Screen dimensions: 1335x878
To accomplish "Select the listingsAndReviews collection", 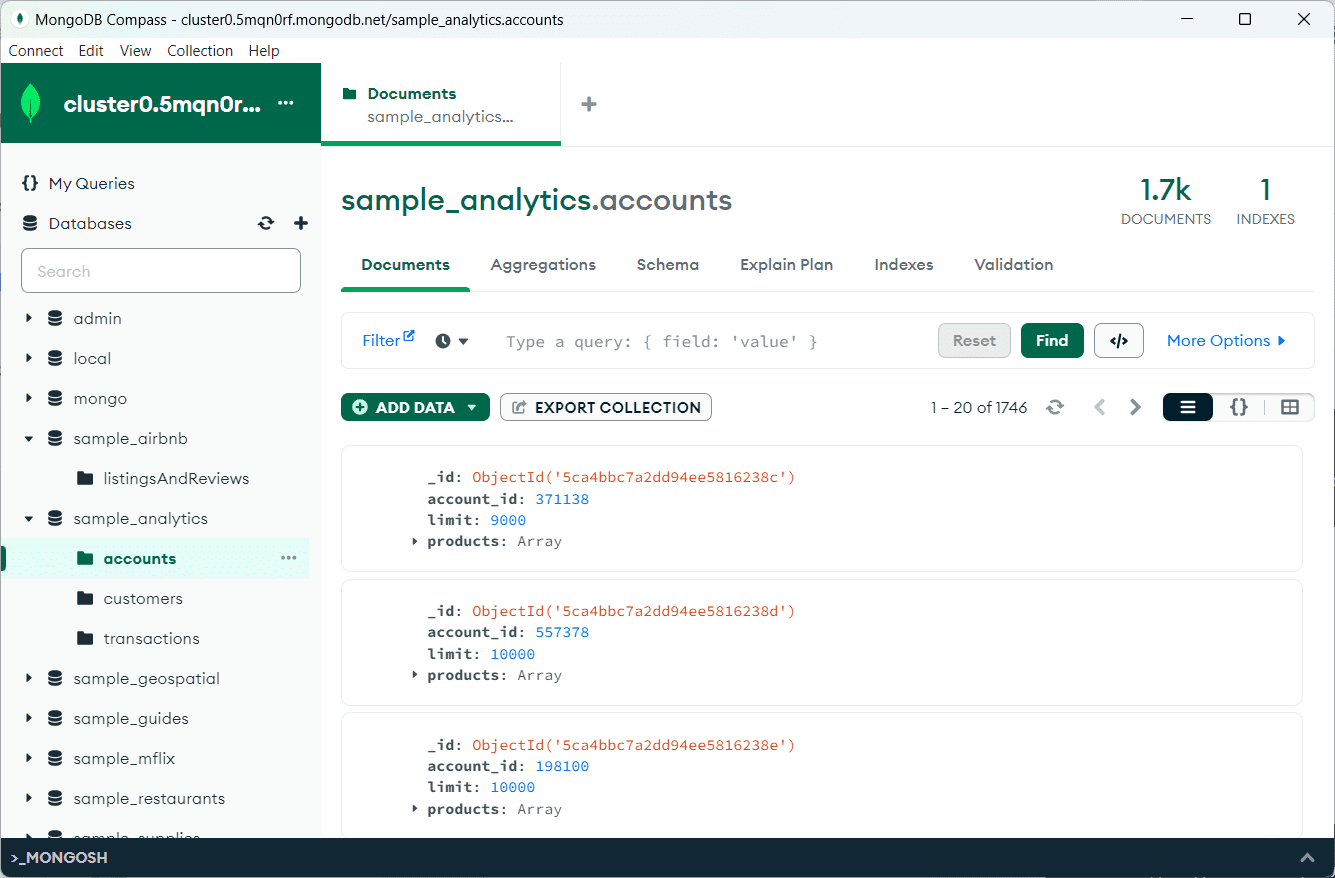I will pos(176,478).
